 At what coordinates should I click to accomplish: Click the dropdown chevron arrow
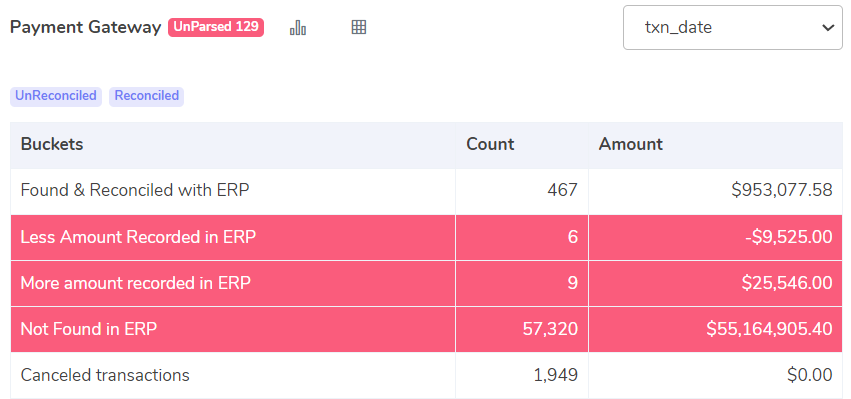828,28
